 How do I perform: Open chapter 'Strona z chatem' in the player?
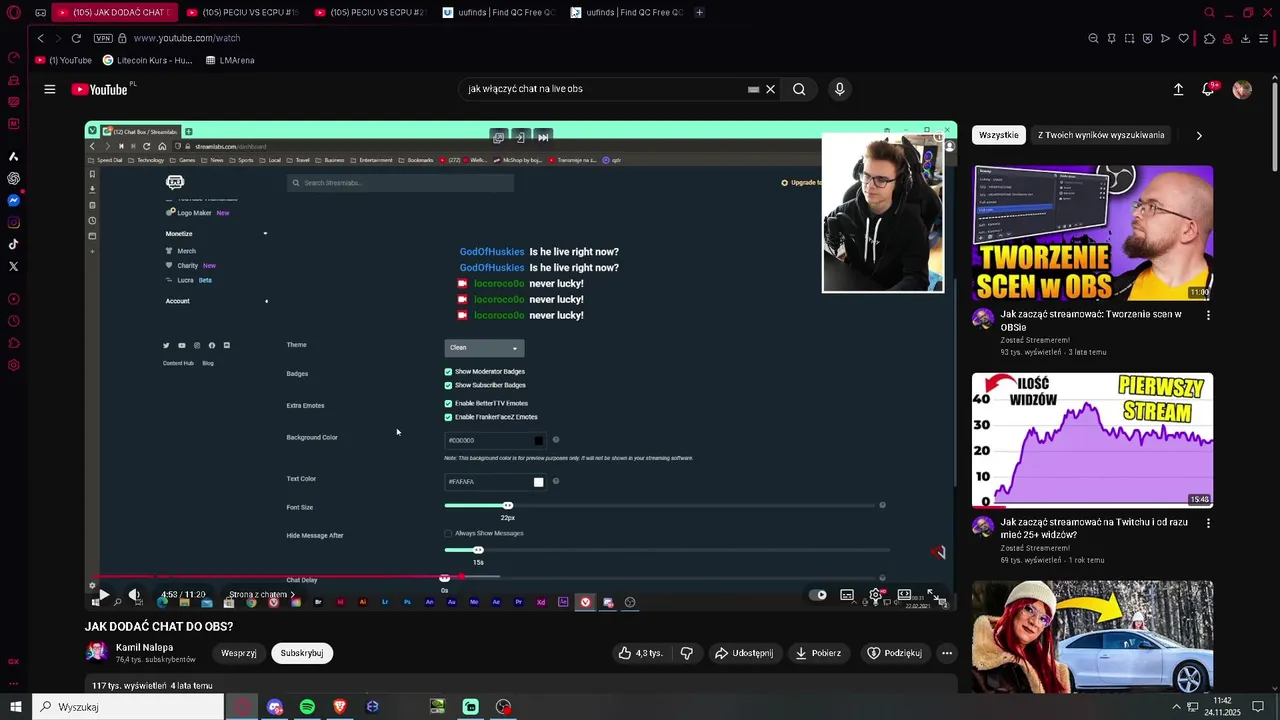(x=263, y=595)
